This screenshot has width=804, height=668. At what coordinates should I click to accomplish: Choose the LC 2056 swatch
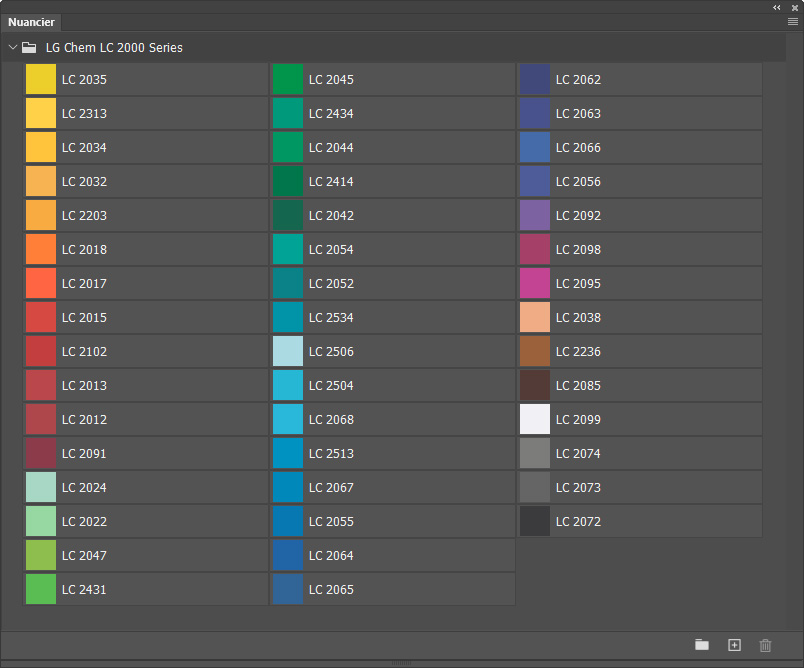535,181
